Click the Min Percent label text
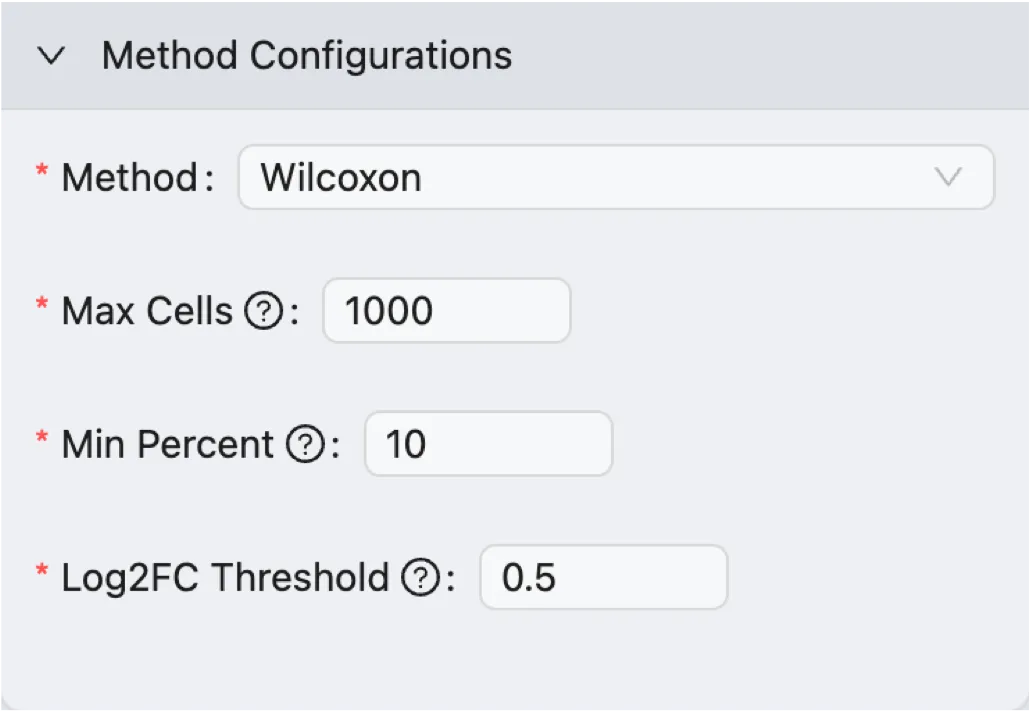The height and width of the screenshot is (711, 1030). pos(167,445)
